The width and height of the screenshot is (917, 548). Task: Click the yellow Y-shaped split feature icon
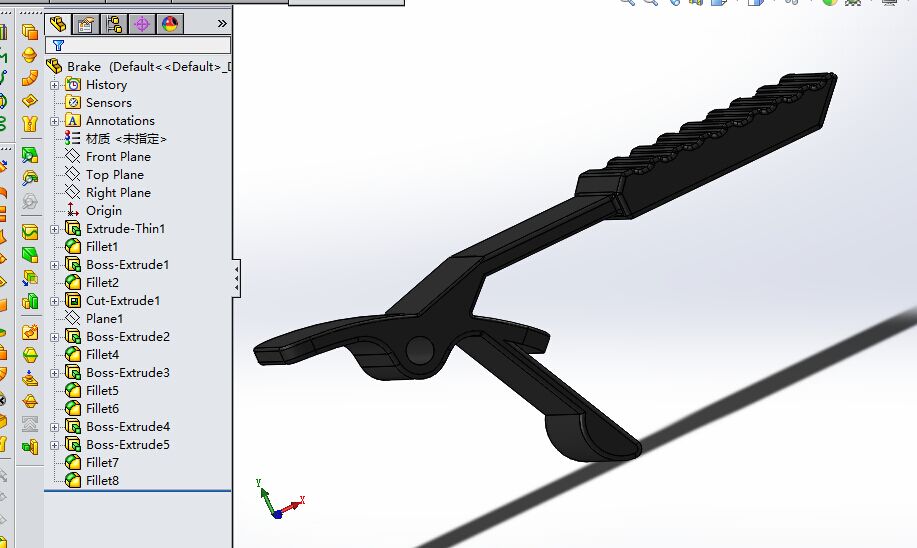point(30,123)
